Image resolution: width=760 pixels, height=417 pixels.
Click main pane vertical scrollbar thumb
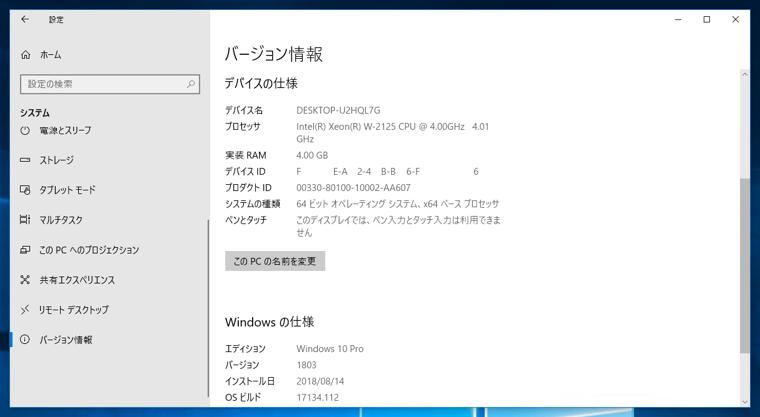coord(744,265)
